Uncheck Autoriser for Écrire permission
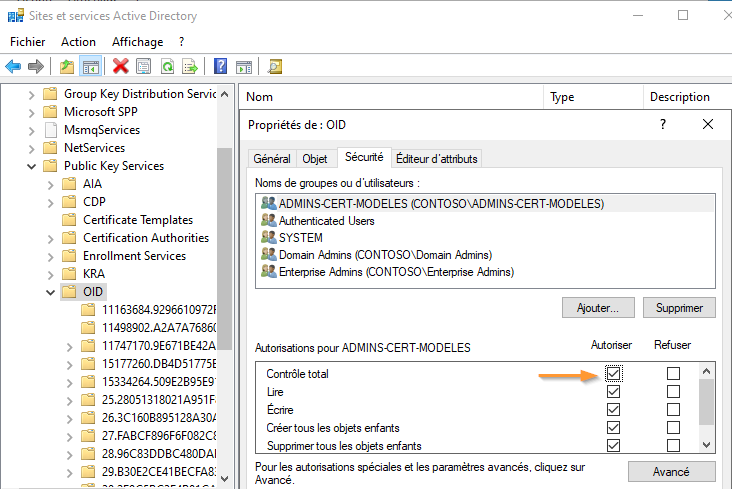This screenshot has height=489, width=732. 614,410
